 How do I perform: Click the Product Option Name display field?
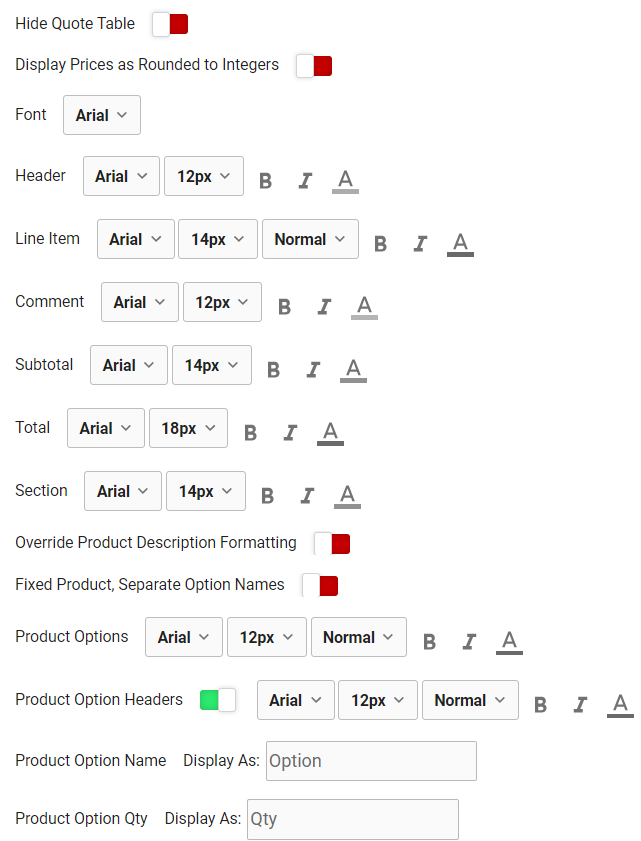point(370,761)
